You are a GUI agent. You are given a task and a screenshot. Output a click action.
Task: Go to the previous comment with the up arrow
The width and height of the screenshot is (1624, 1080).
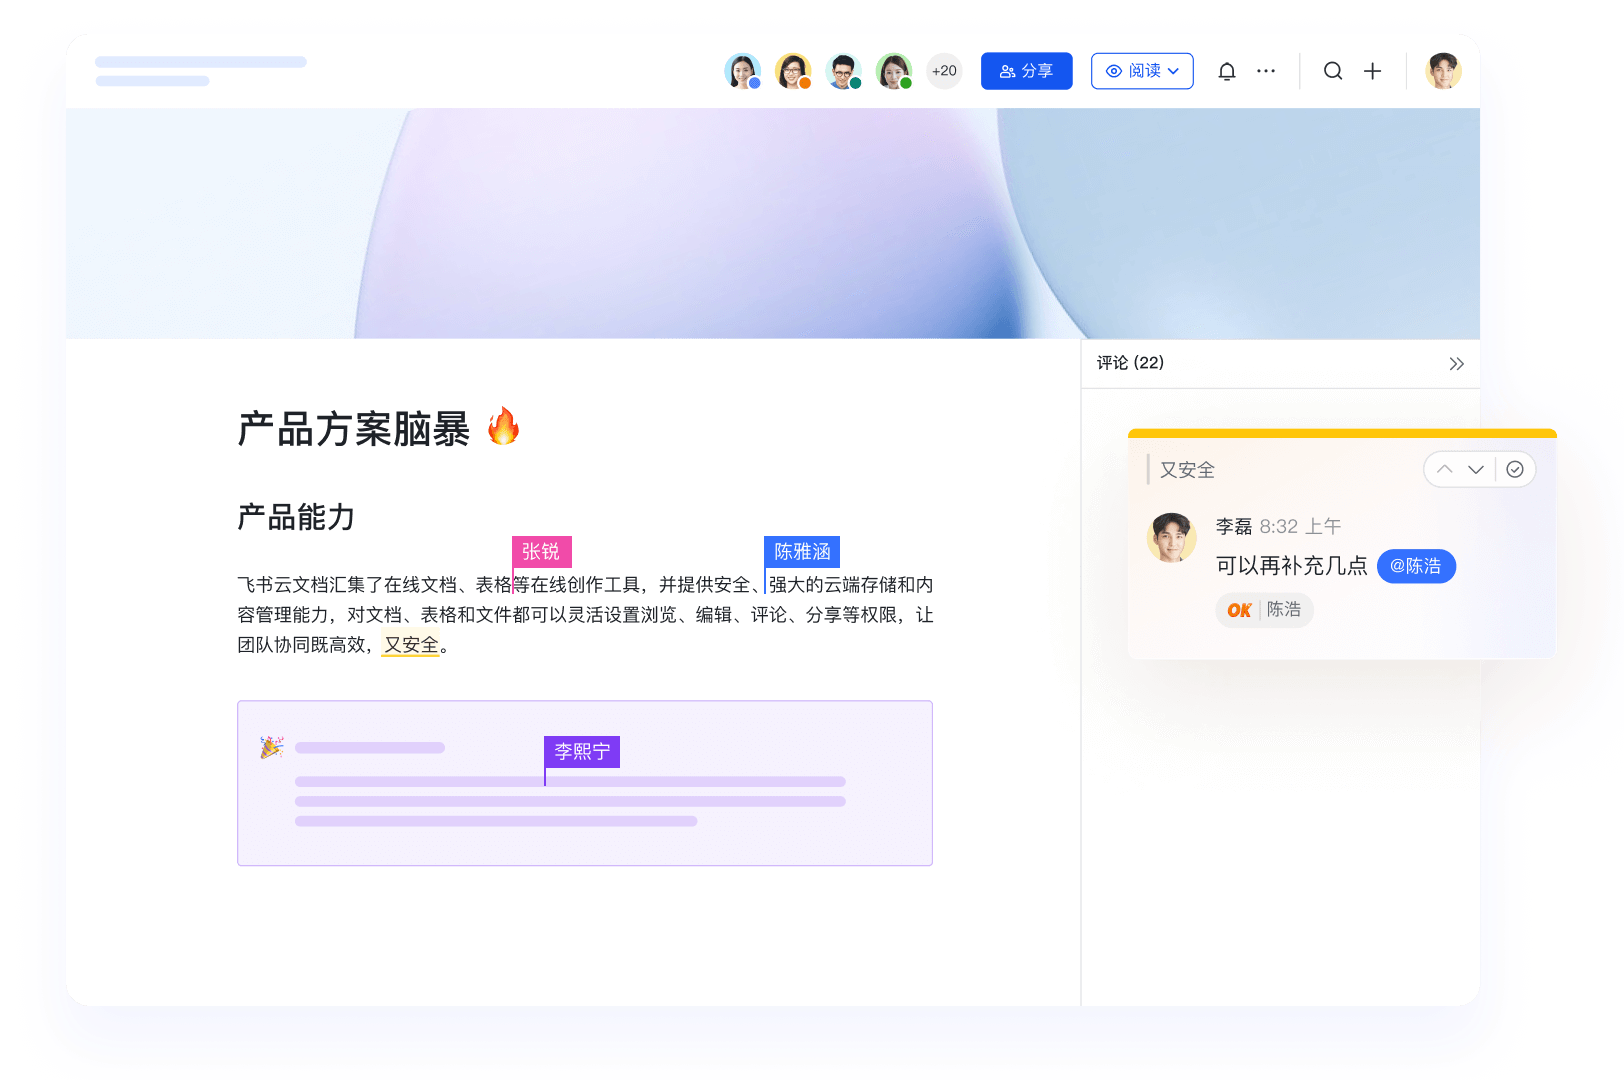(x=1444, y=469)
